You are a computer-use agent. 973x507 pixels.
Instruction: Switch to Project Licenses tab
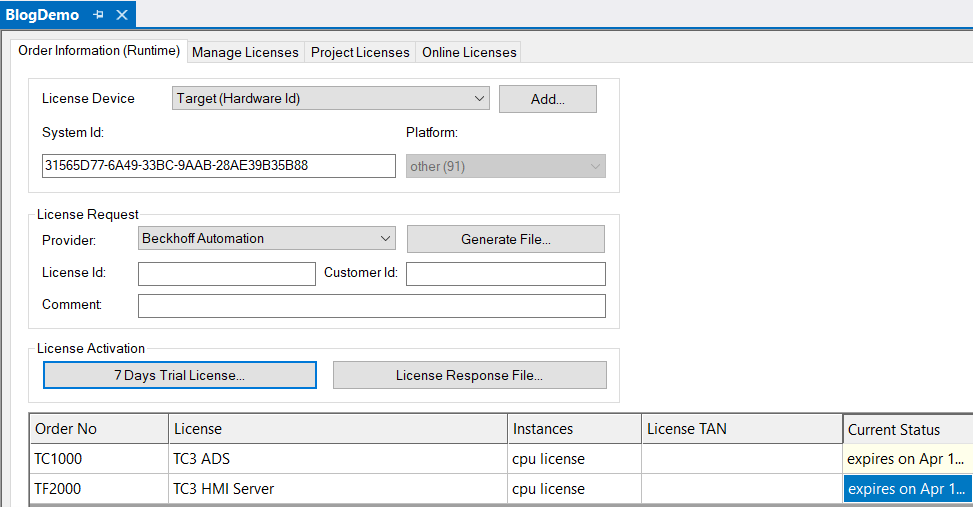(x=360, y=53)
